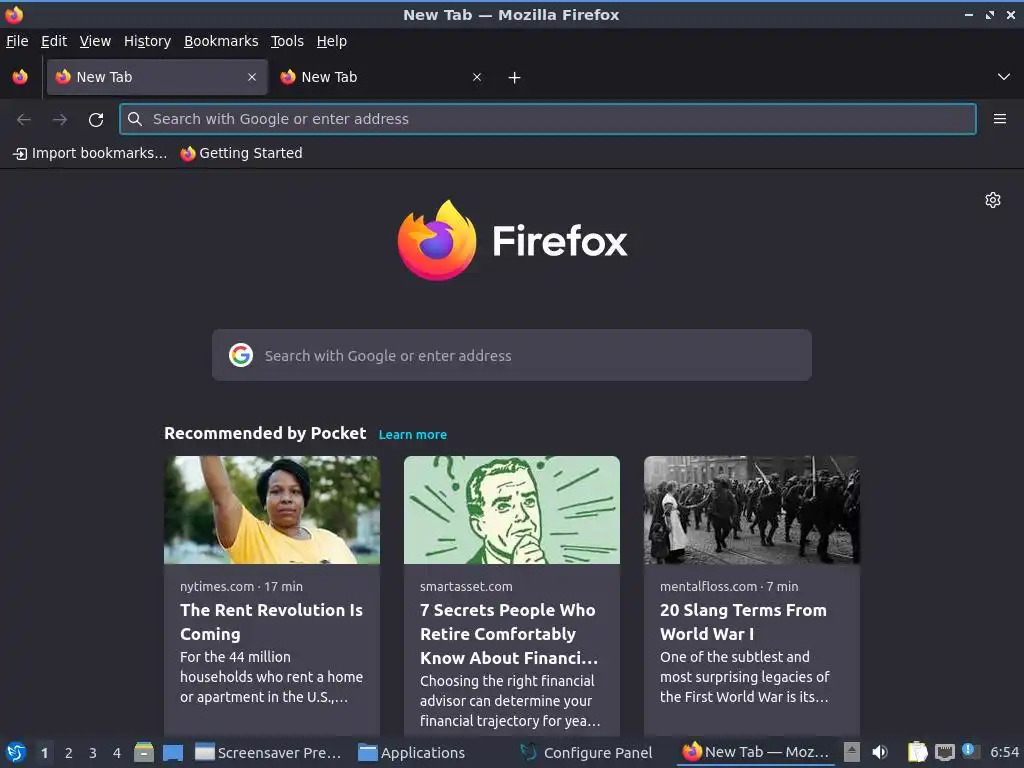Click the eject removable media tray icon
Image resolution: width=1024 pixels, height=768 pixels.
tap(852, 752)
